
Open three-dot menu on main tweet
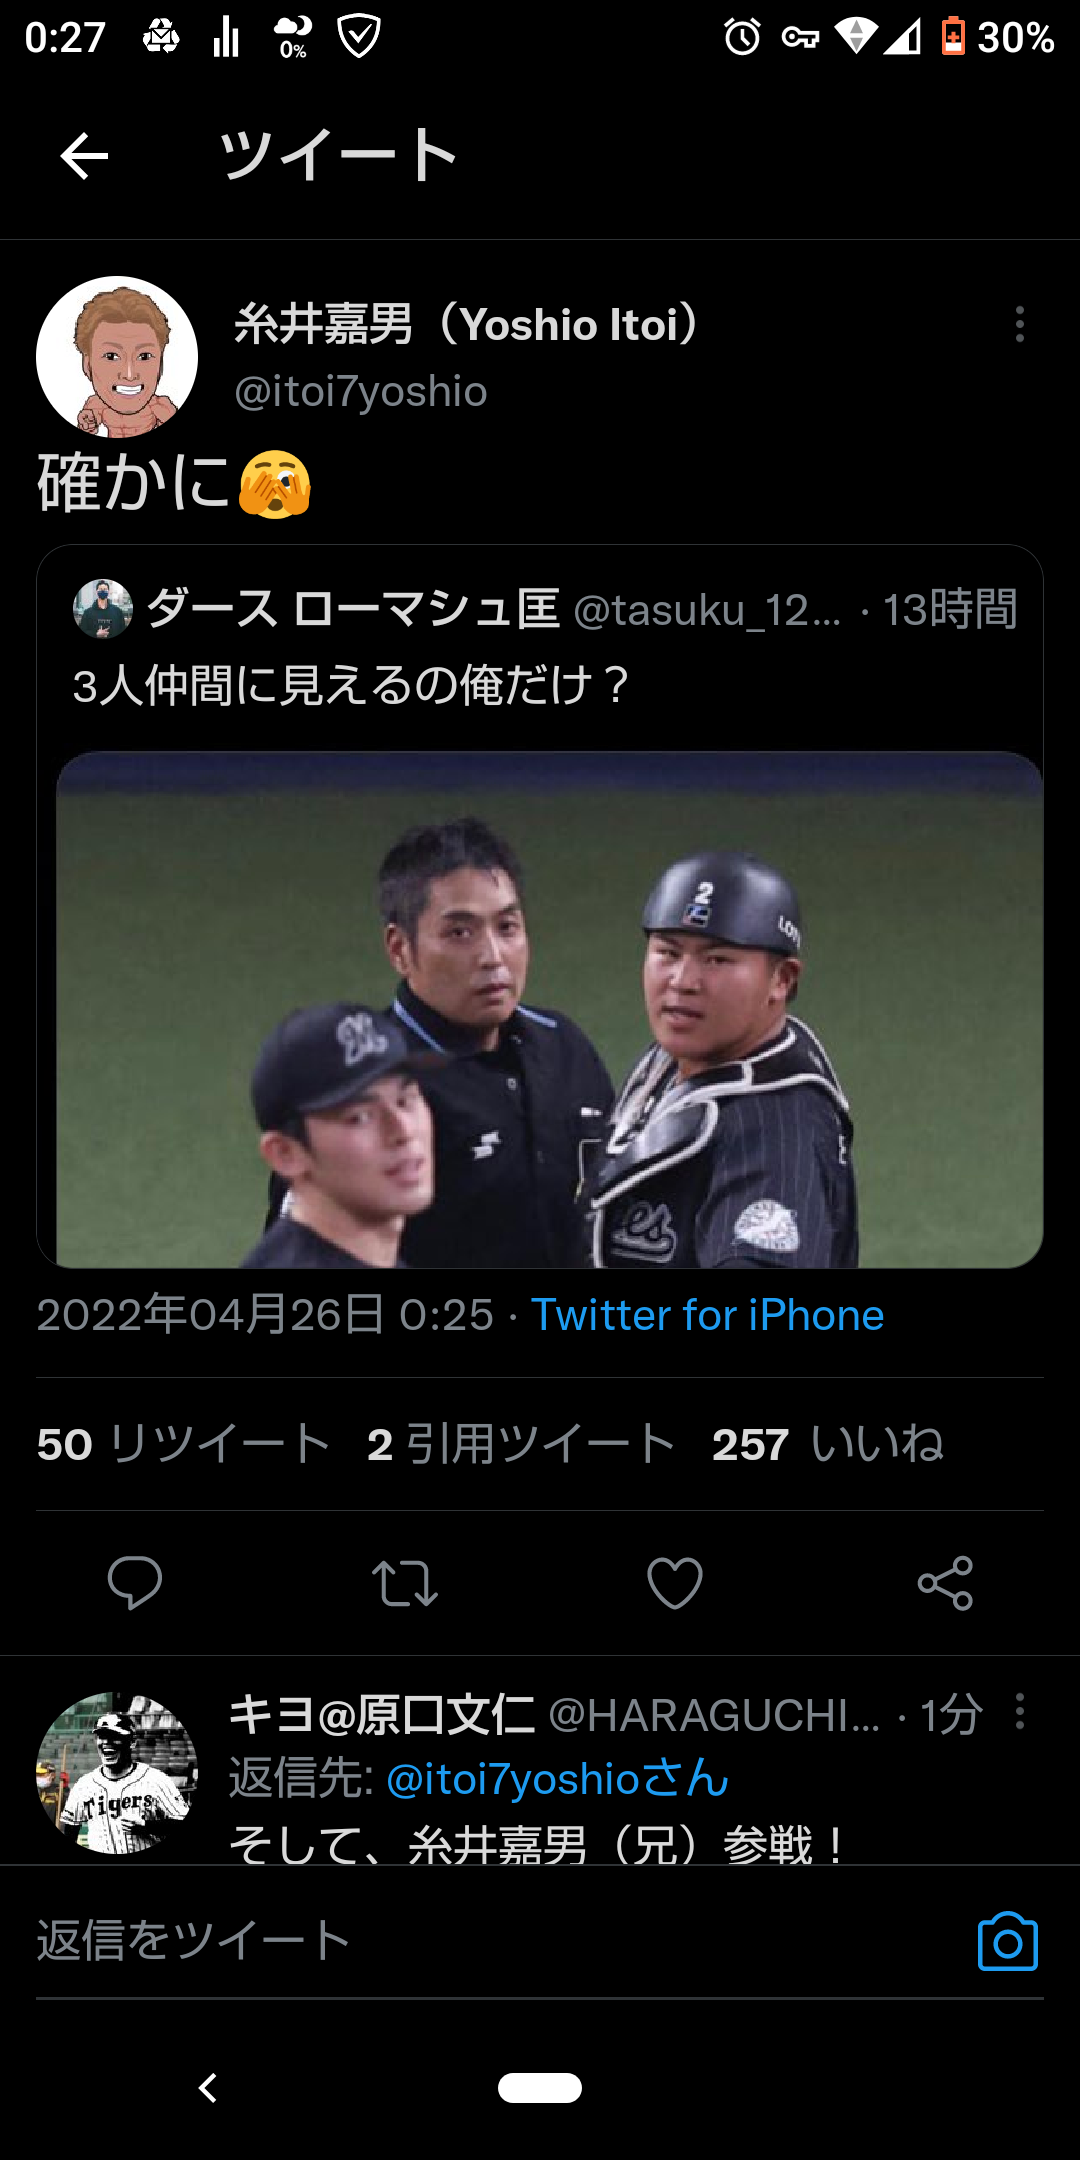coord(1020,324)
